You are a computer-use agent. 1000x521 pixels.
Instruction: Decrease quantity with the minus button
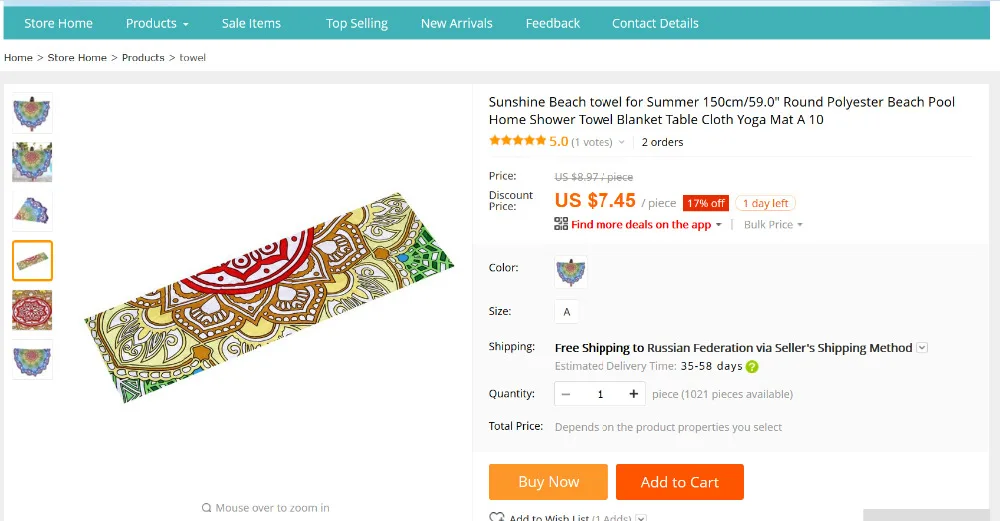coord(566,394)
